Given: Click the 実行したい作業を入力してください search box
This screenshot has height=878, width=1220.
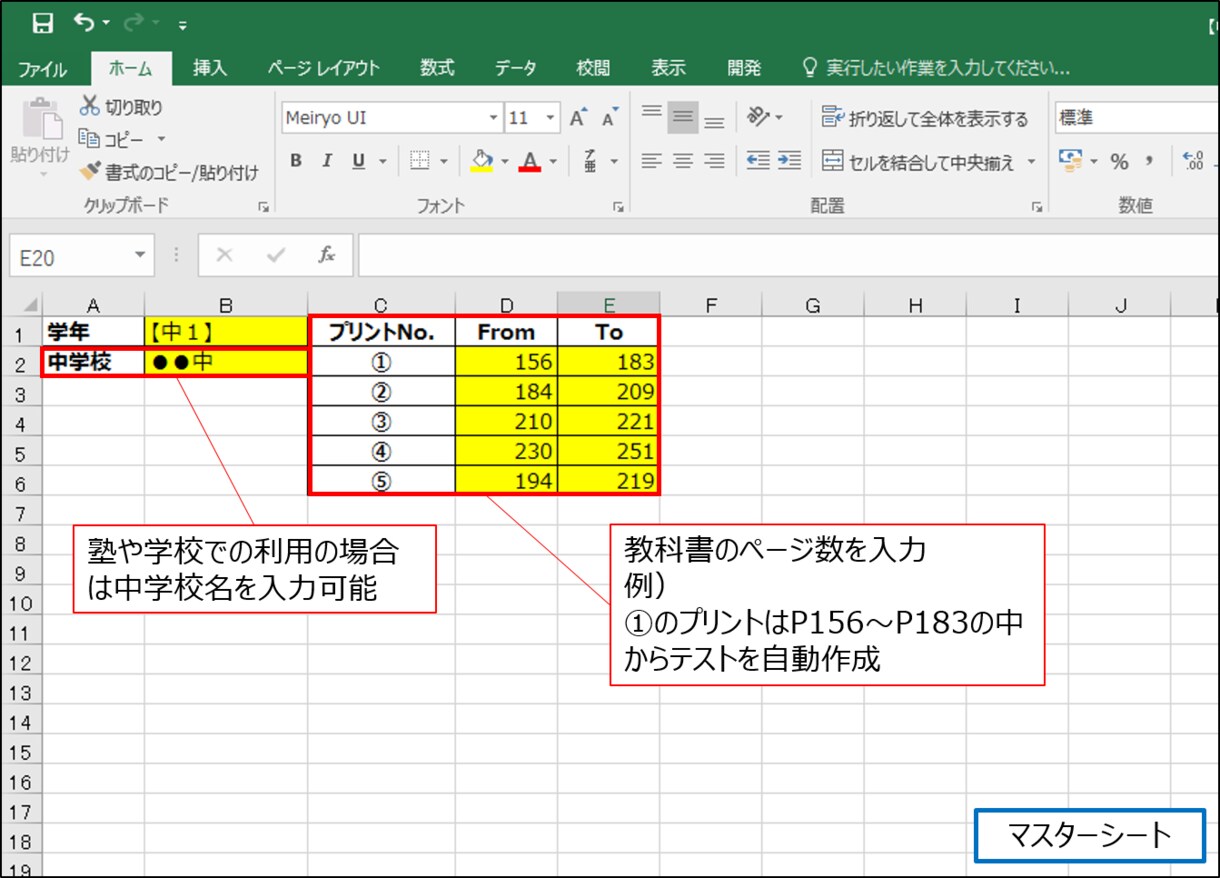Looking at the screenshot, I should (x=936, y=68).
